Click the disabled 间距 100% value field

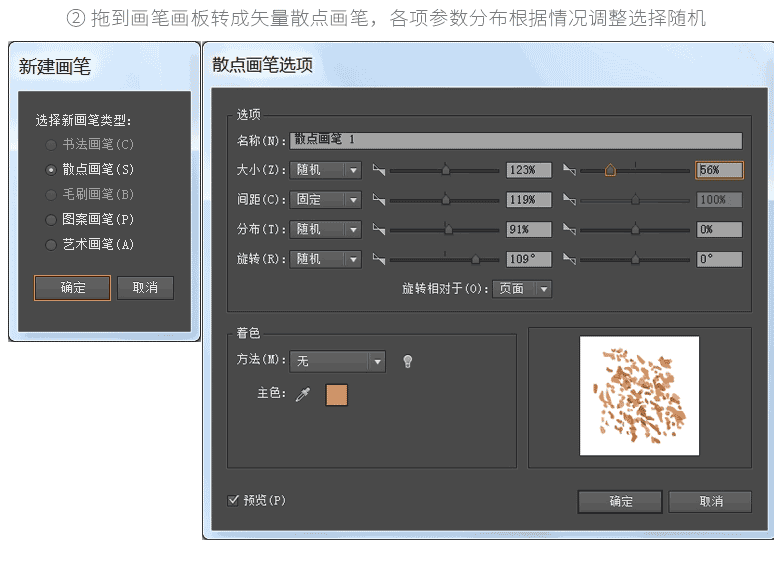click(719, 200)
